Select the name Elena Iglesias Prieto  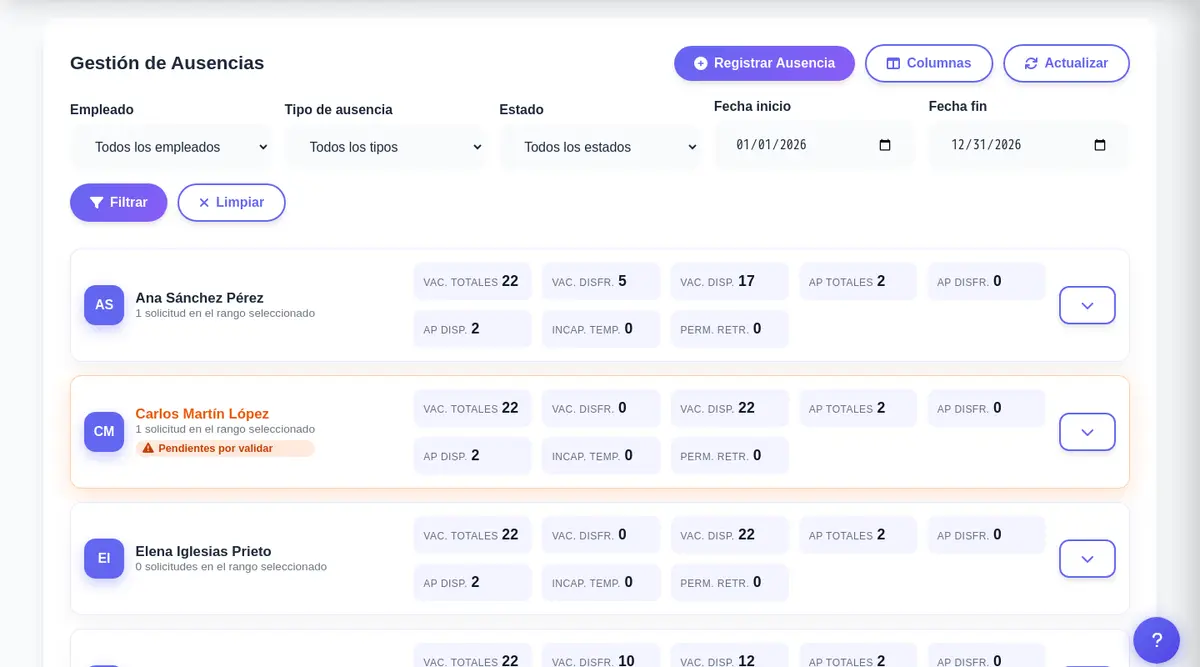(204, 551)
